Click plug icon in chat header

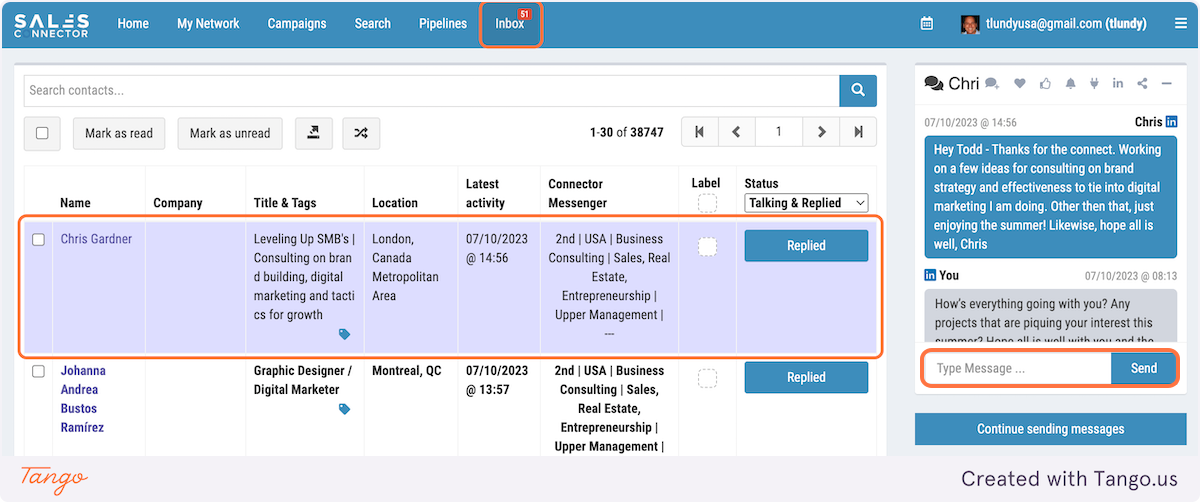[1094, 84]
